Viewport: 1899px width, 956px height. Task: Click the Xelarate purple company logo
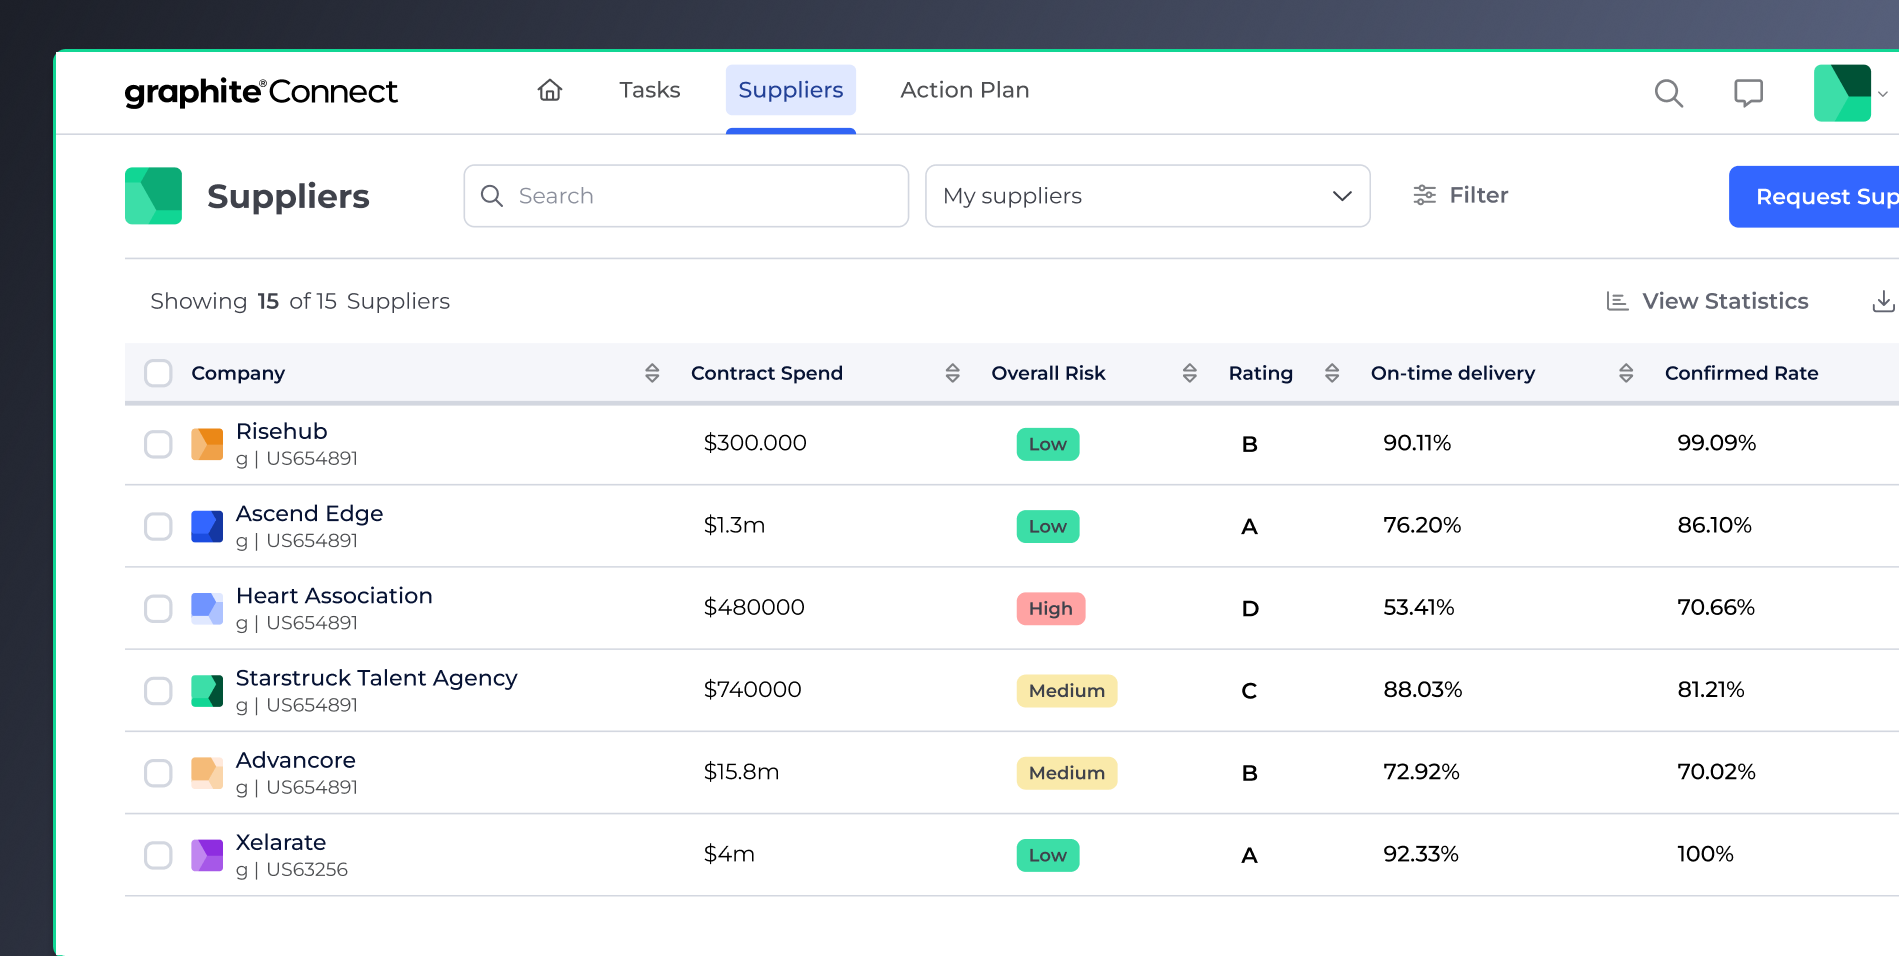tap(207, 855)
